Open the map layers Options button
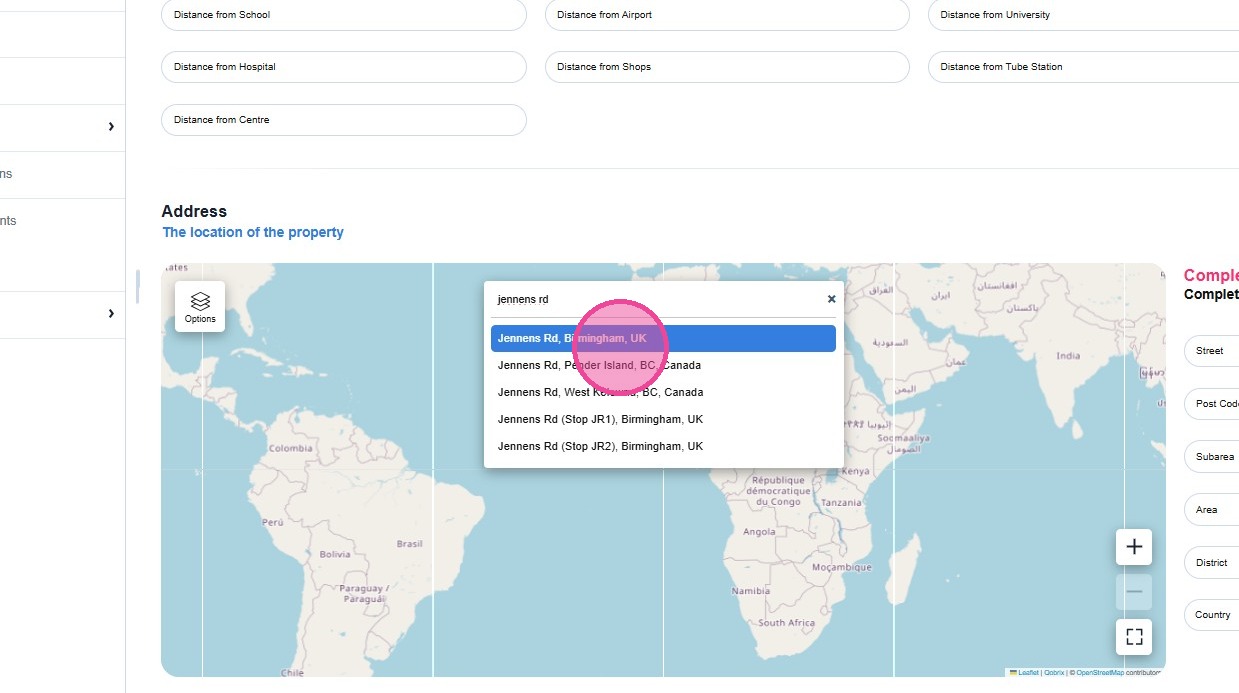 click(200, 306)
